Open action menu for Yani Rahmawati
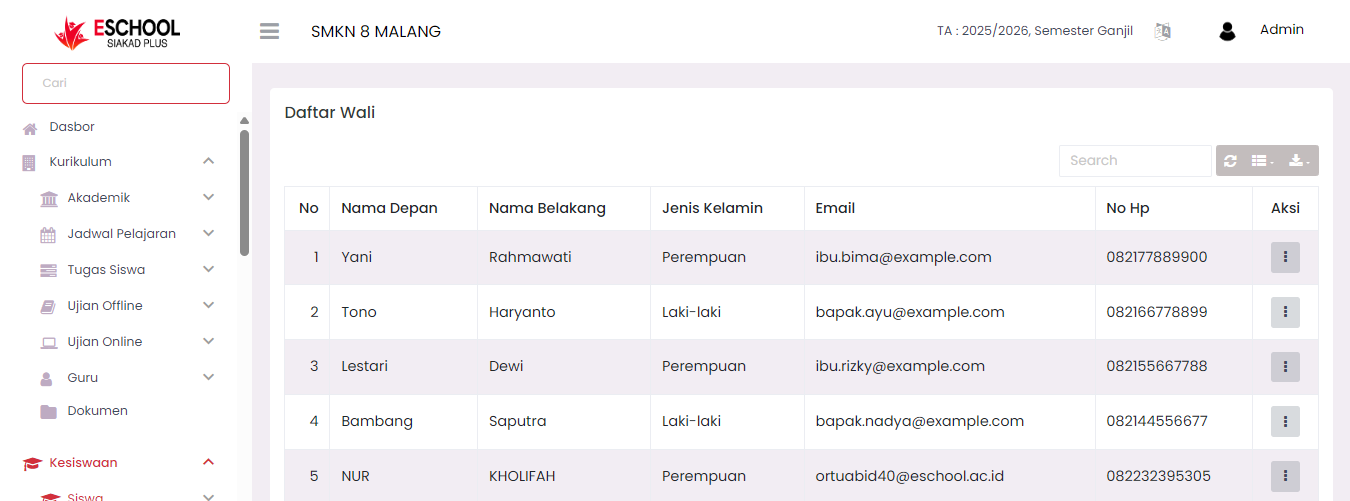Image resolution: width=1350 pixels, height=501 pixels. (x=1285, y=257)
